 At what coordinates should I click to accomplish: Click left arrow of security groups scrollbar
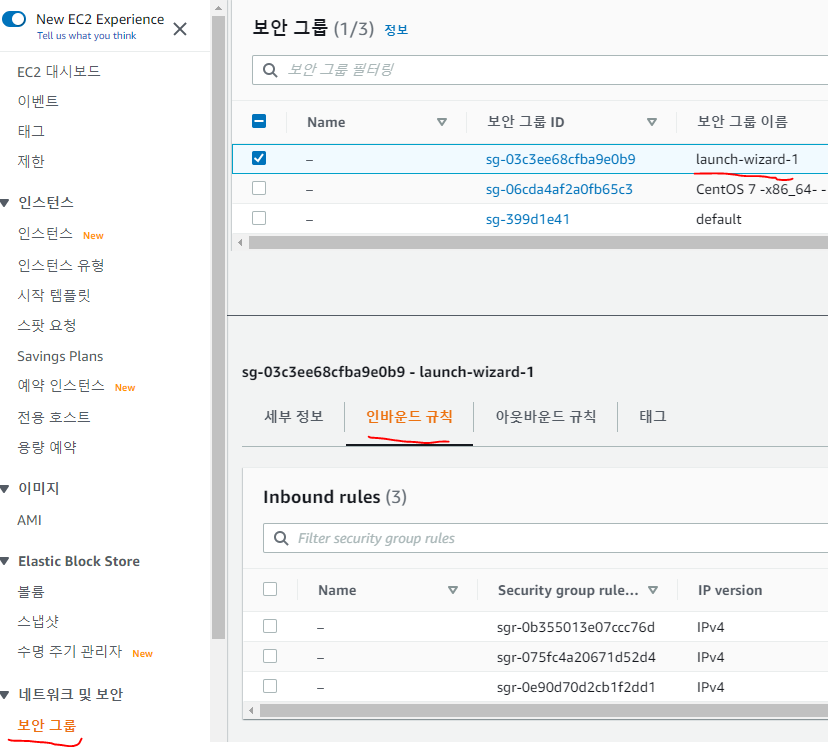click(240, 242)
